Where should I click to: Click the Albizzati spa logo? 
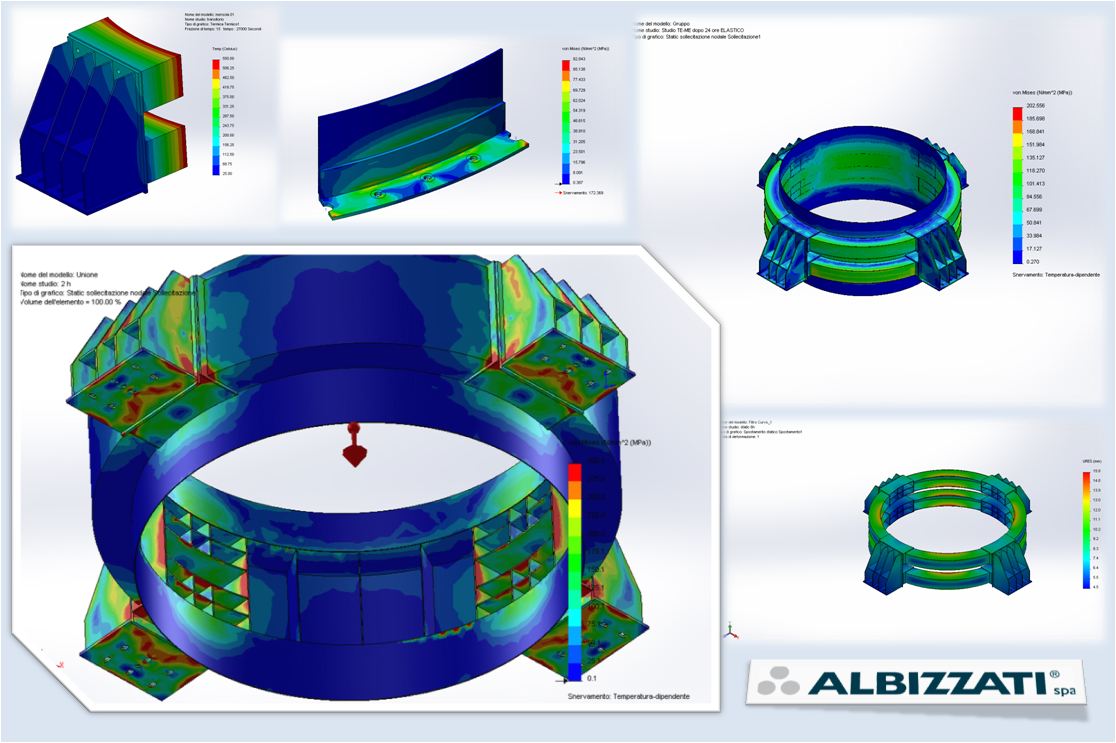pyautogui.click(x=916, y=682)
